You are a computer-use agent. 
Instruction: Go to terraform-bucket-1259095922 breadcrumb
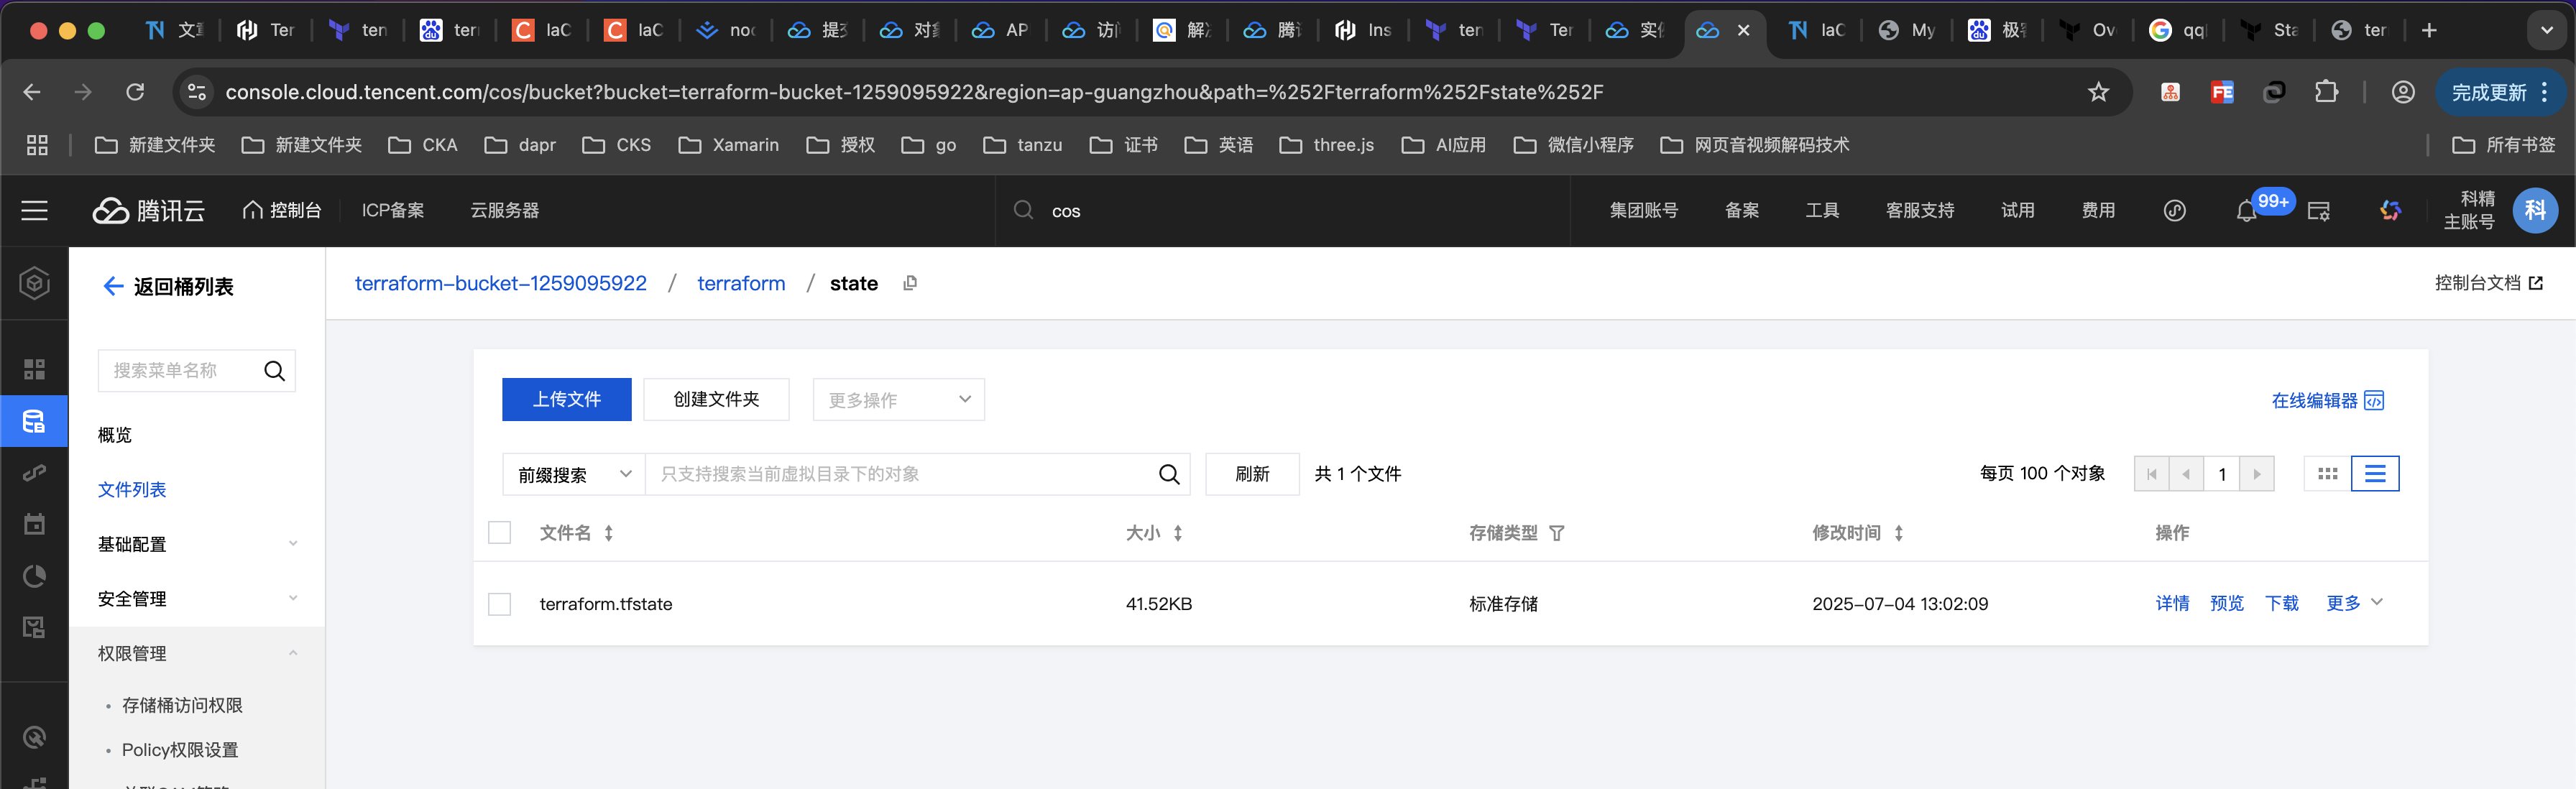pyautogui.click(x=500, y=284)
